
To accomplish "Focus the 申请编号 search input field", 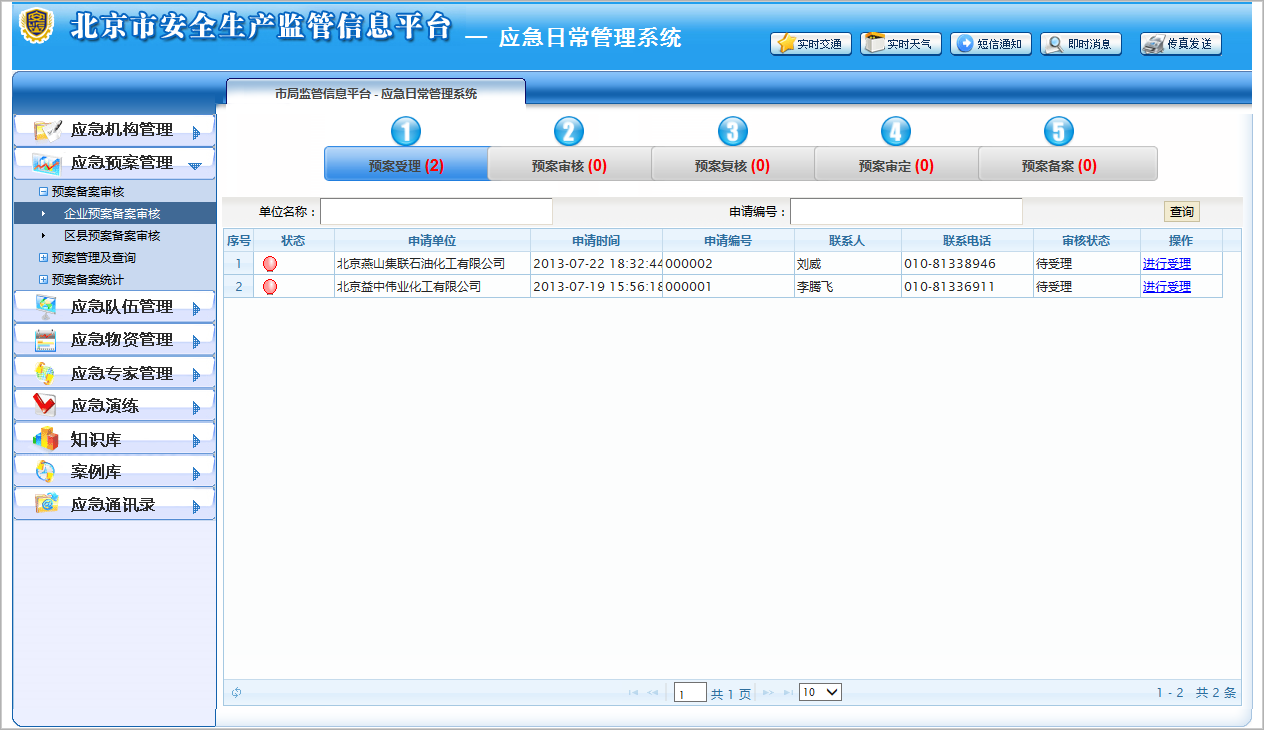I will pyautogui.click(x=906, y=212).
